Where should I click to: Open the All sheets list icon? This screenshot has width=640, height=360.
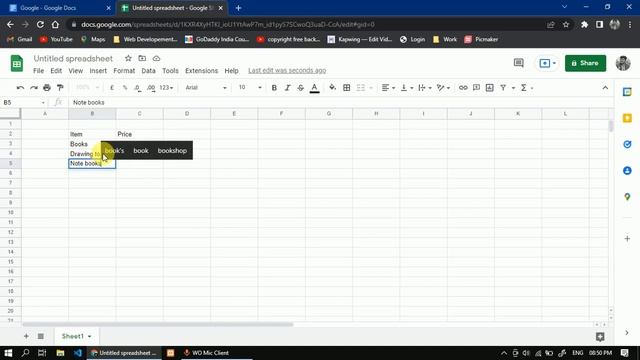[40, 336]
